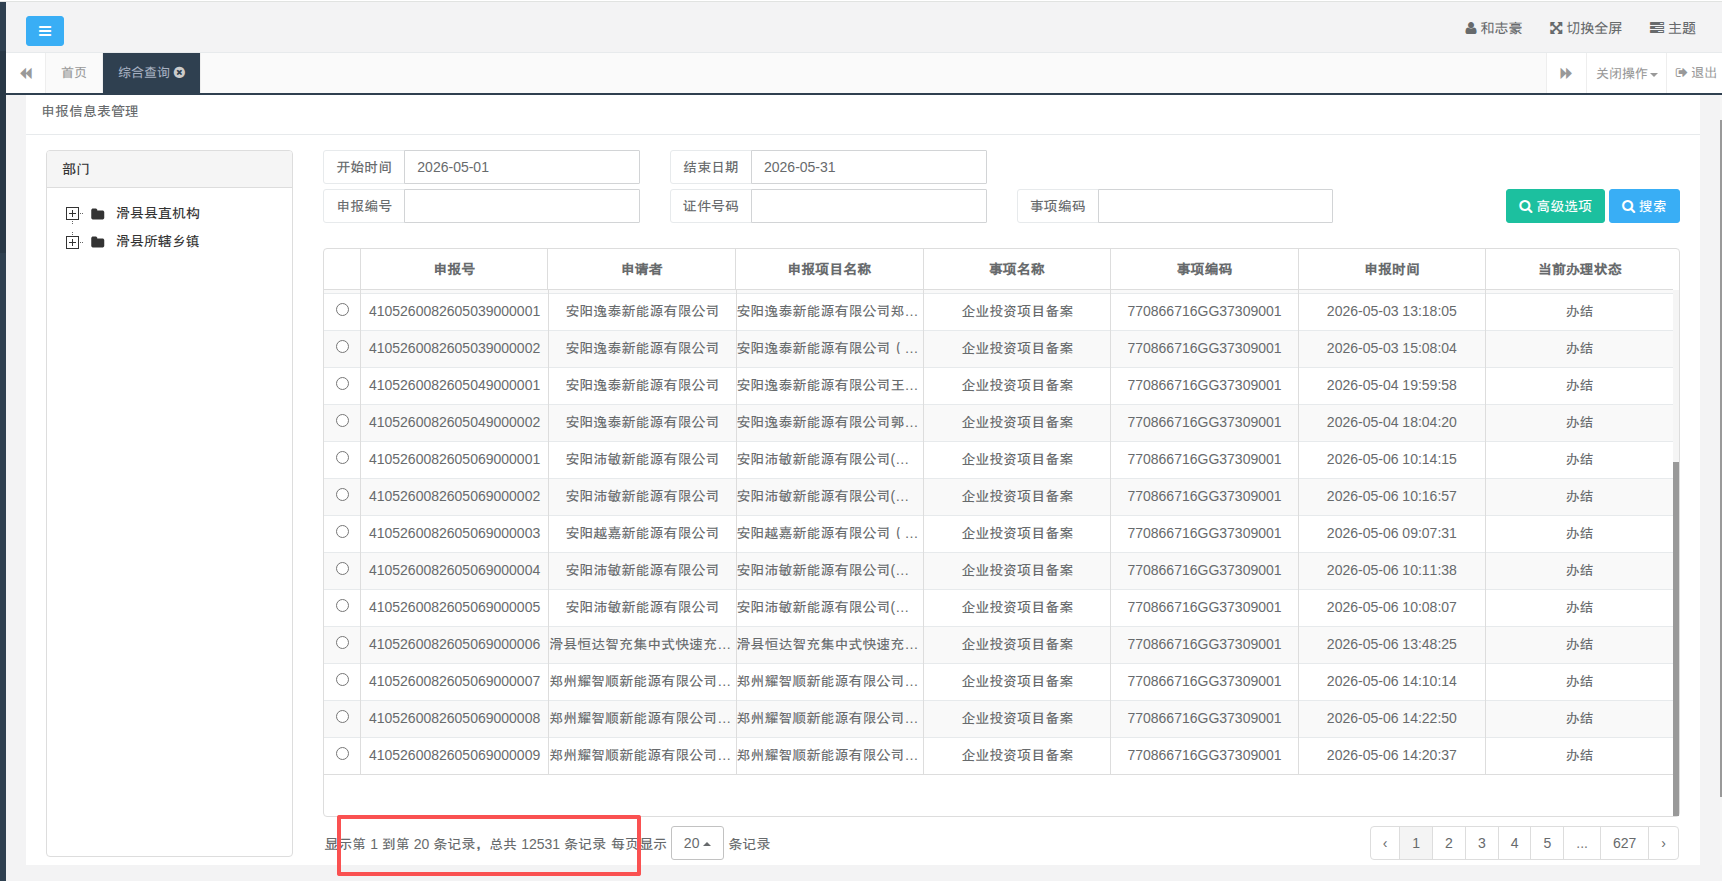Focus the 申报编号 input field
The height and width of the screenshot is (881, 1722).
[521, 206]
